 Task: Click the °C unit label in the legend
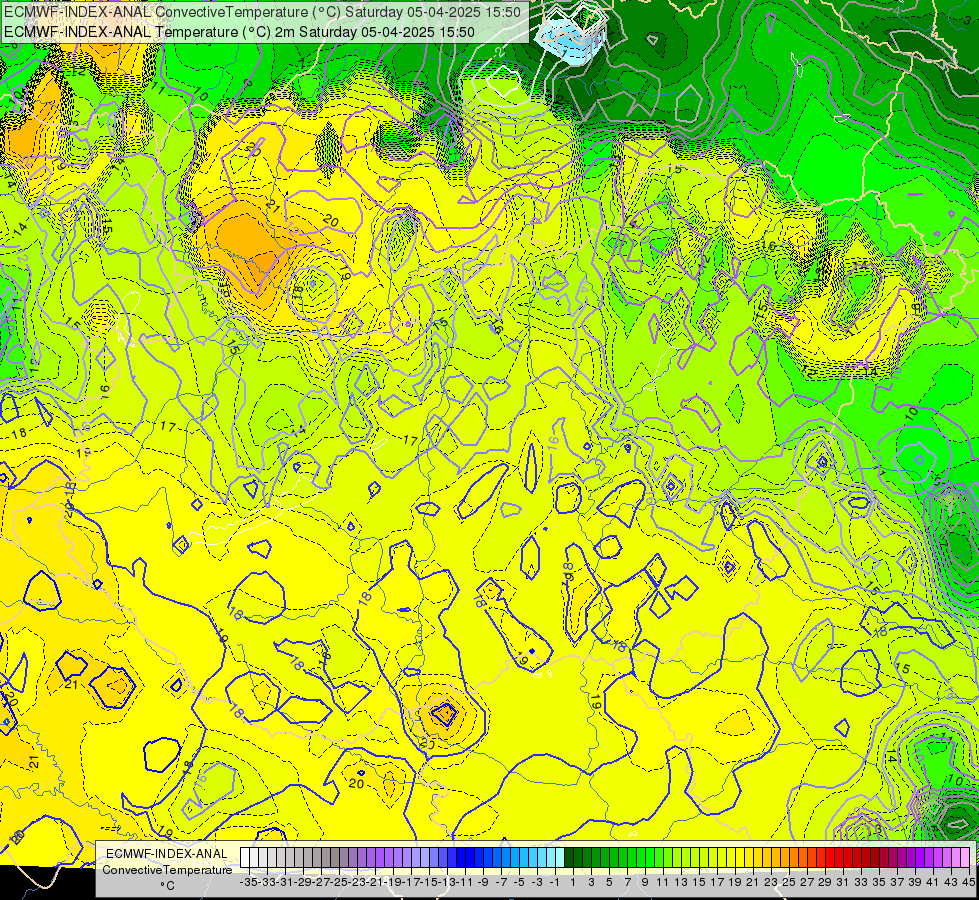point(167,886)
